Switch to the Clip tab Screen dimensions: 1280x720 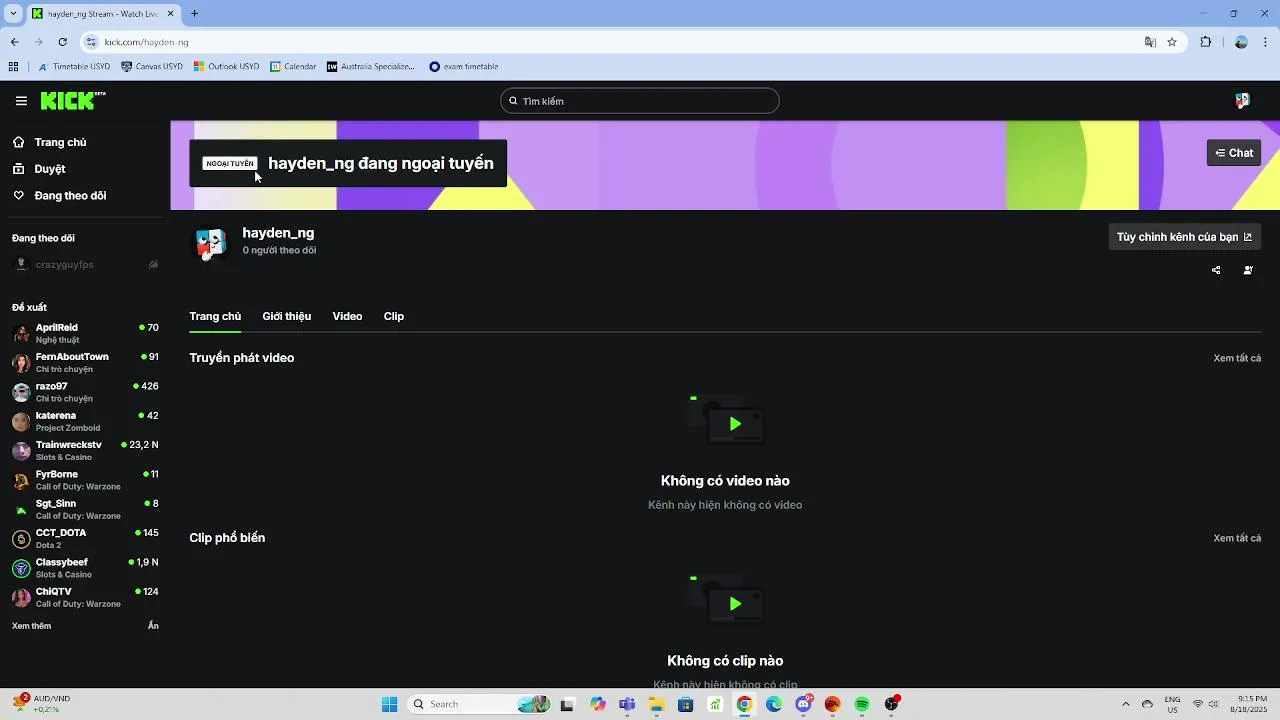394,316
